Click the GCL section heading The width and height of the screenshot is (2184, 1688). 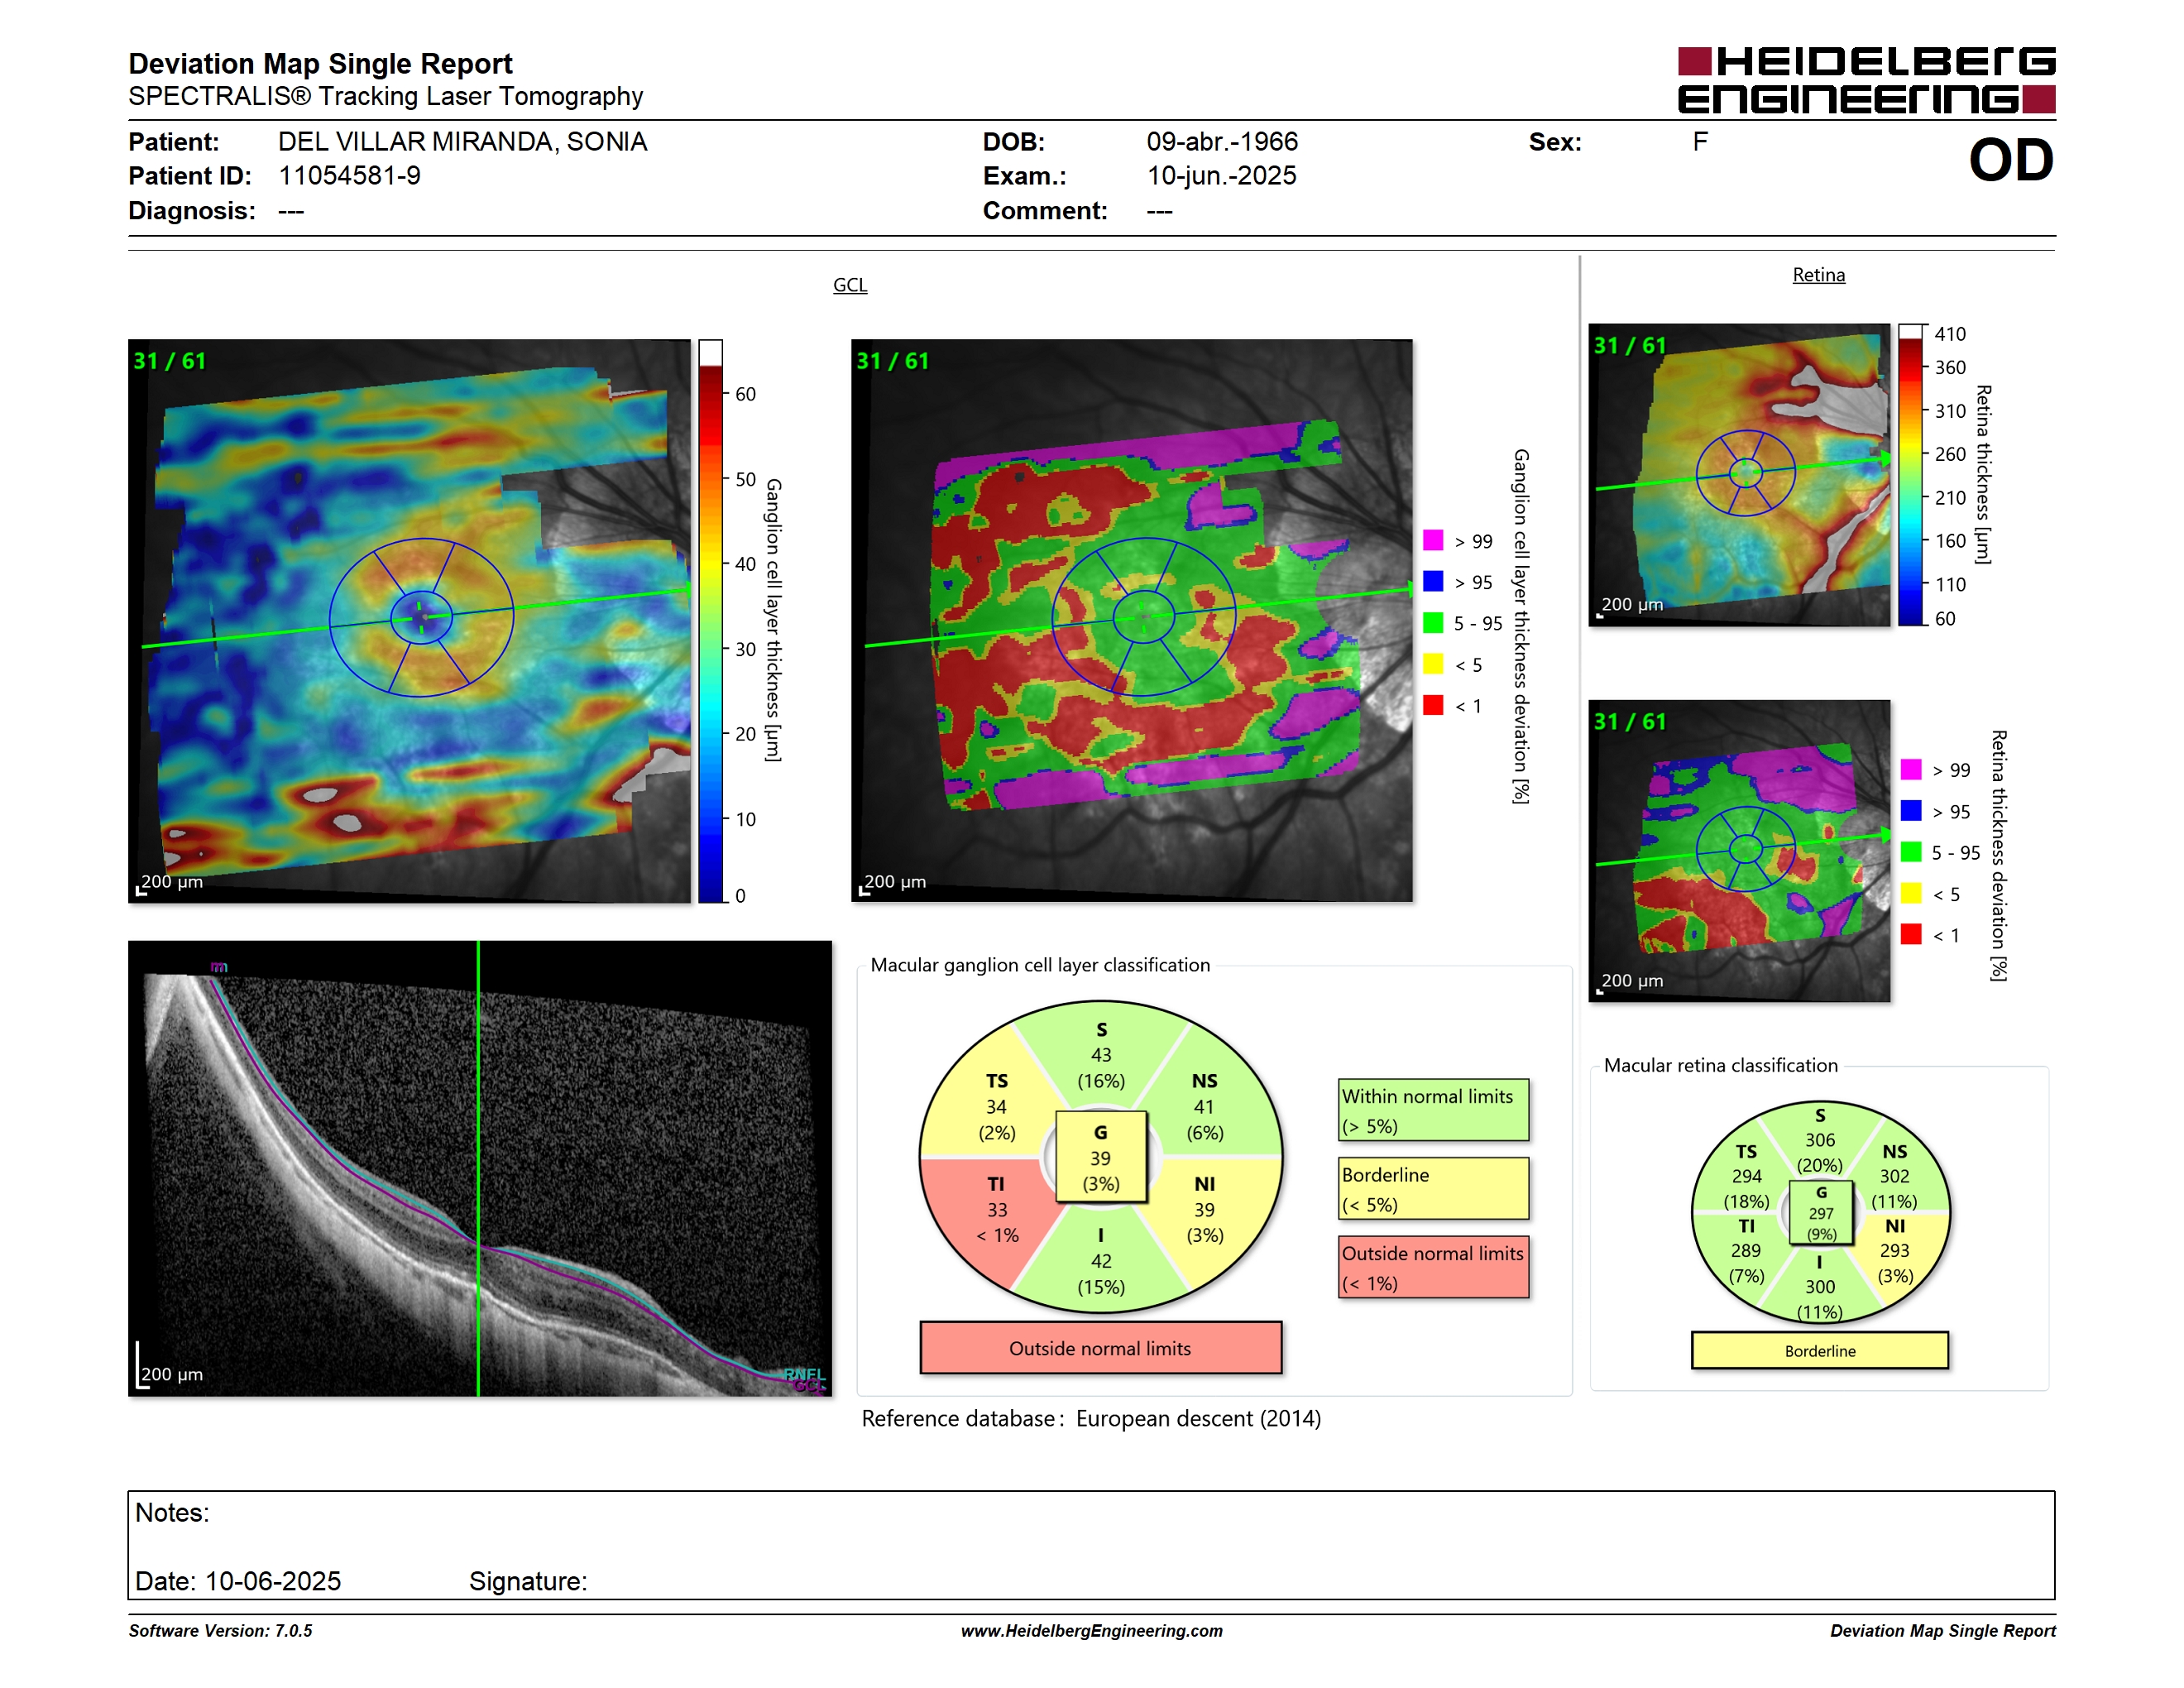(x=850, y=285)
